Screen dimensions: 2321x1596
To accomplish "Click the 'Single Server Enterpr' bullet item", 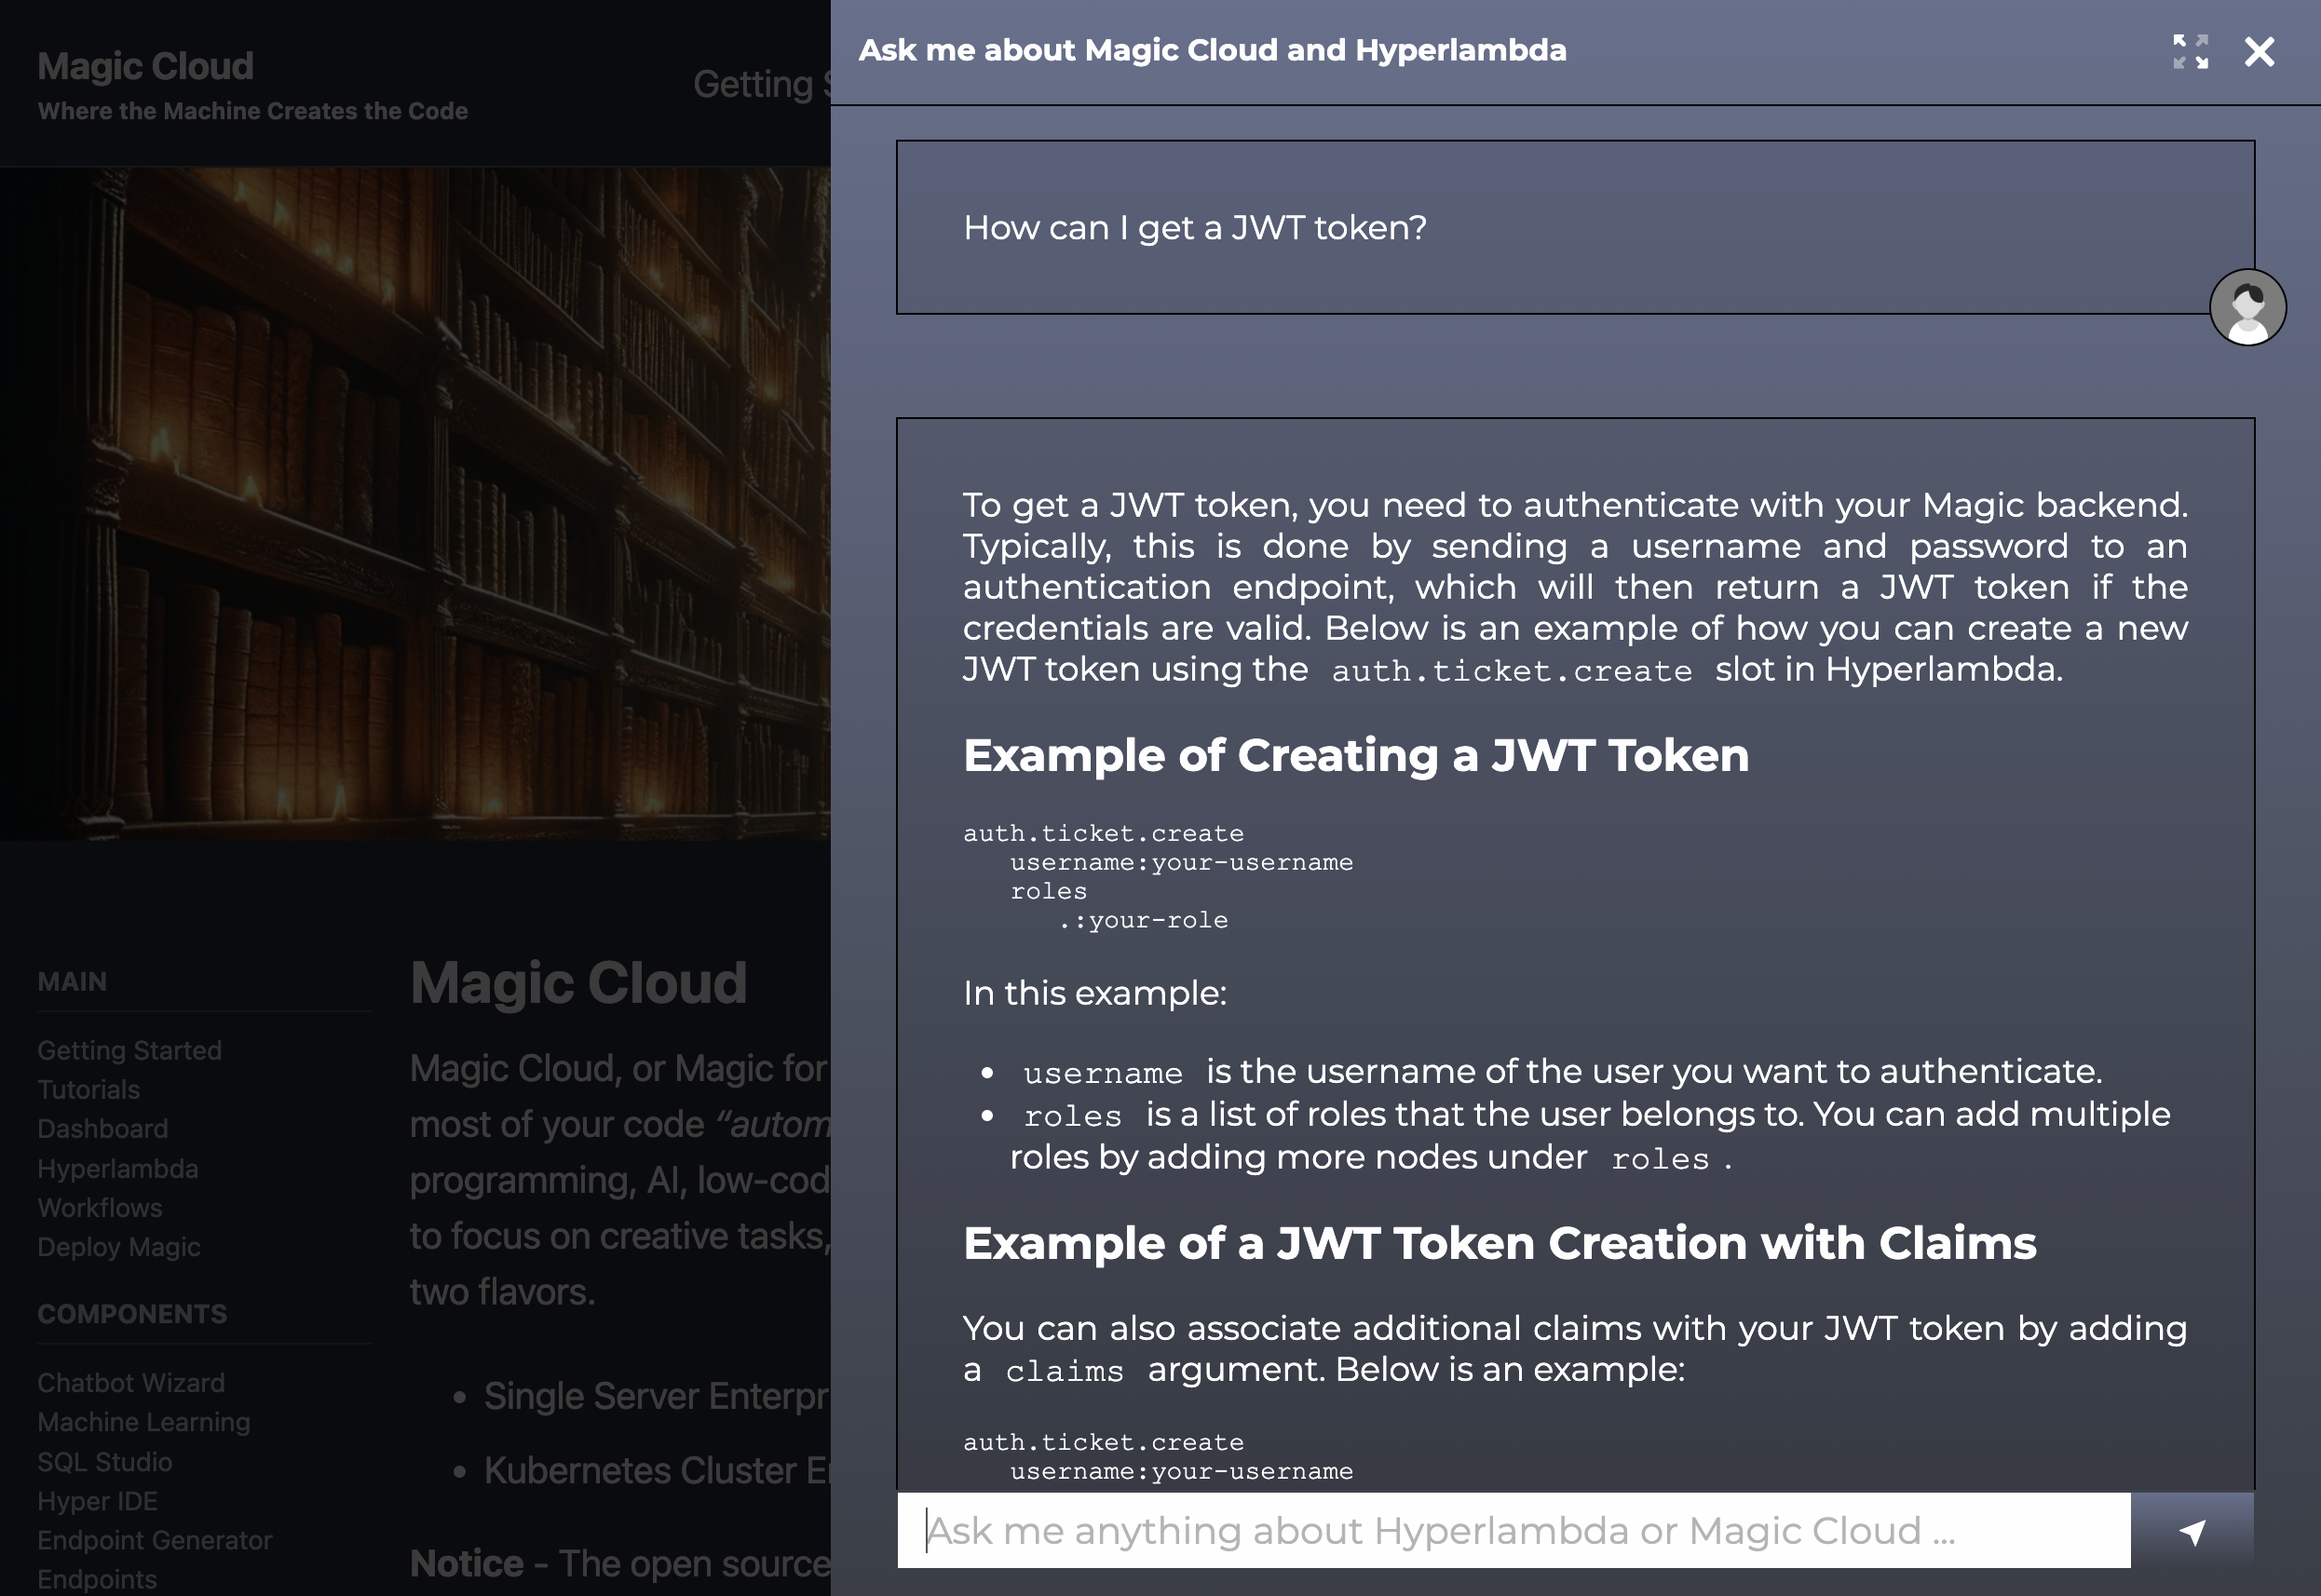I will coord(656,1396).
